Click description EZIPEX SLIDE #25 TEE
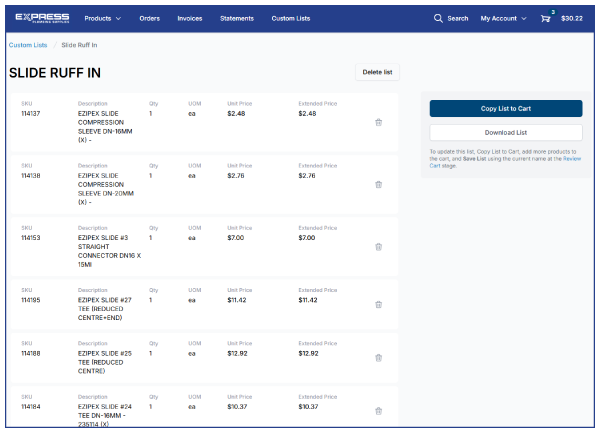 [x=104, y=362]
